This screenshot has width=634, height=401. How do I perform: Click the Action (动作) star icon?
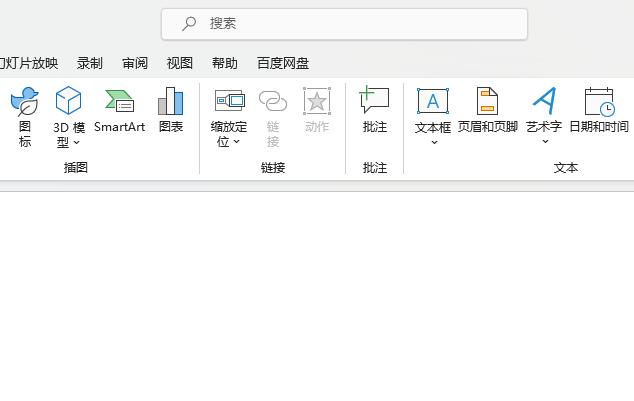(317, 101)
